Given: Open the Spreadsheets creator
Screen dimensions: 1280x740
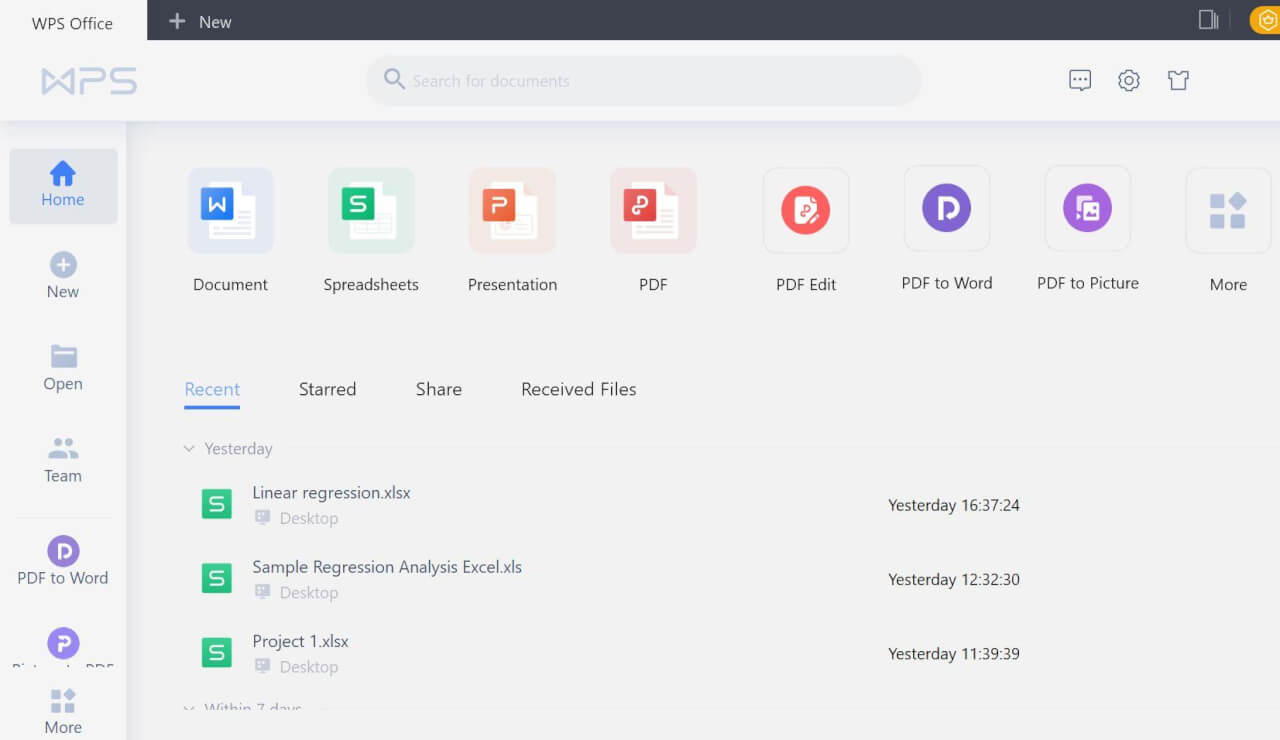Looking at the screenshot, I should (371, 220).
